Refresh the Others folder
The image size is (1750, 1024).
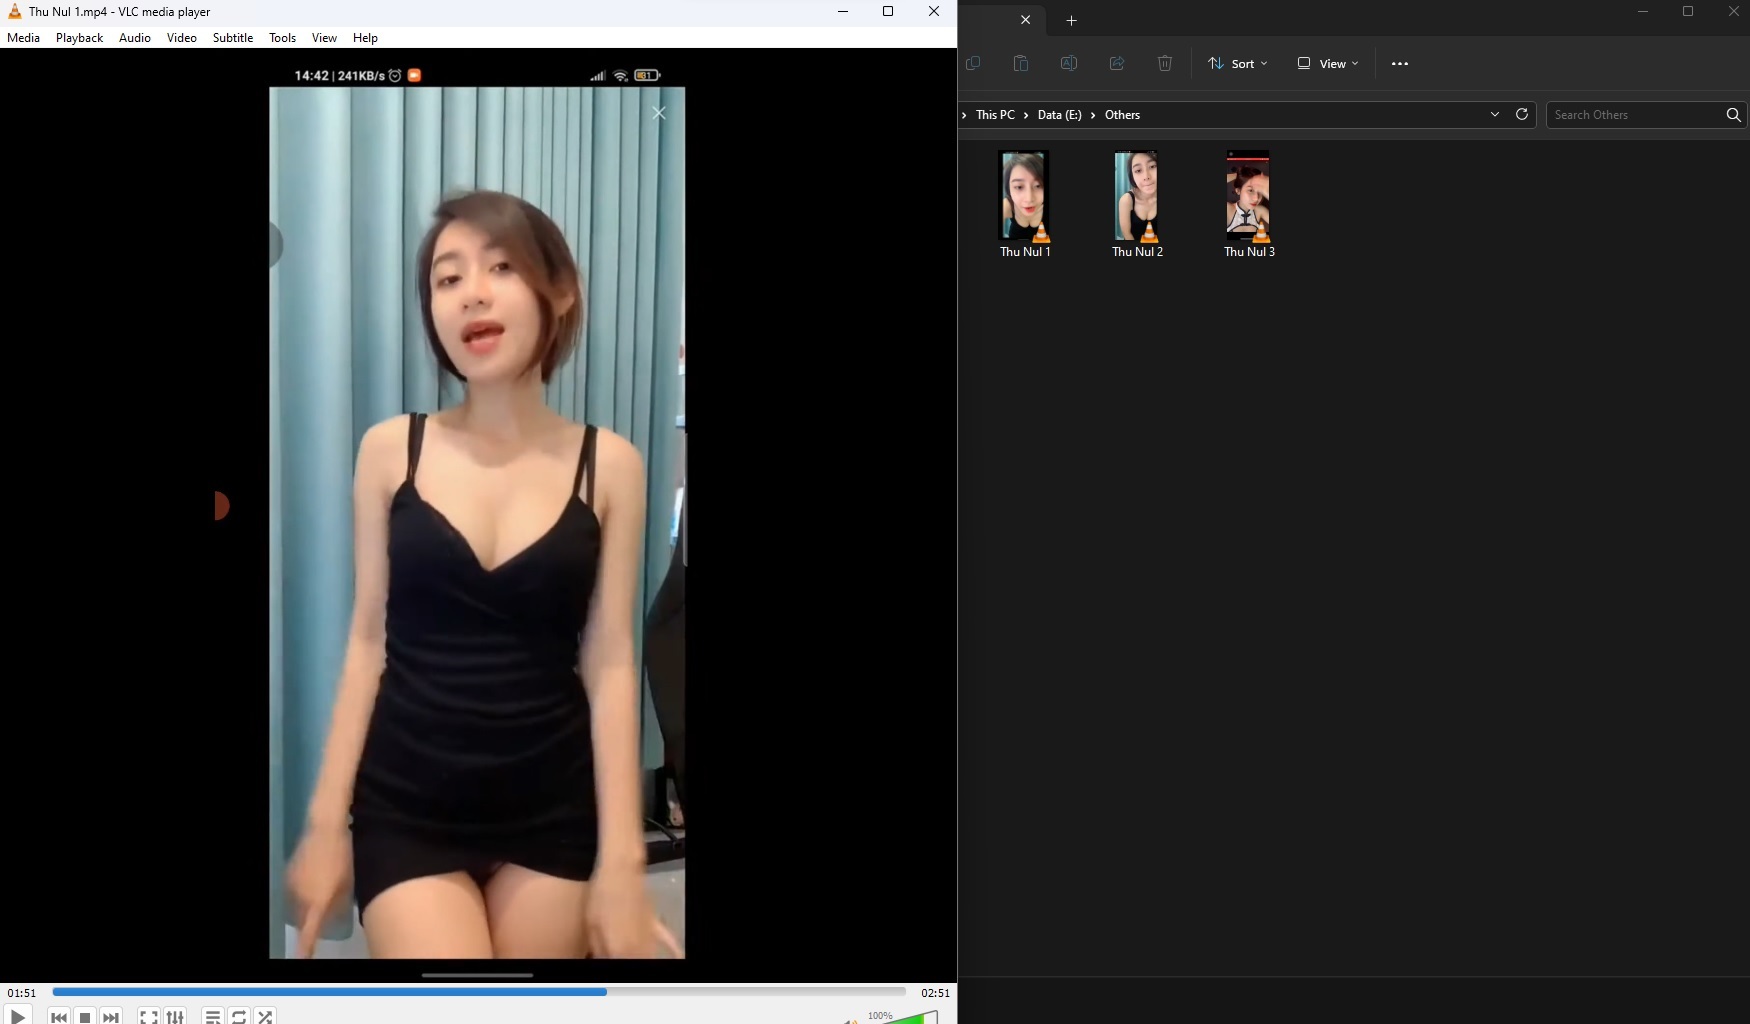coord(1522,115)
